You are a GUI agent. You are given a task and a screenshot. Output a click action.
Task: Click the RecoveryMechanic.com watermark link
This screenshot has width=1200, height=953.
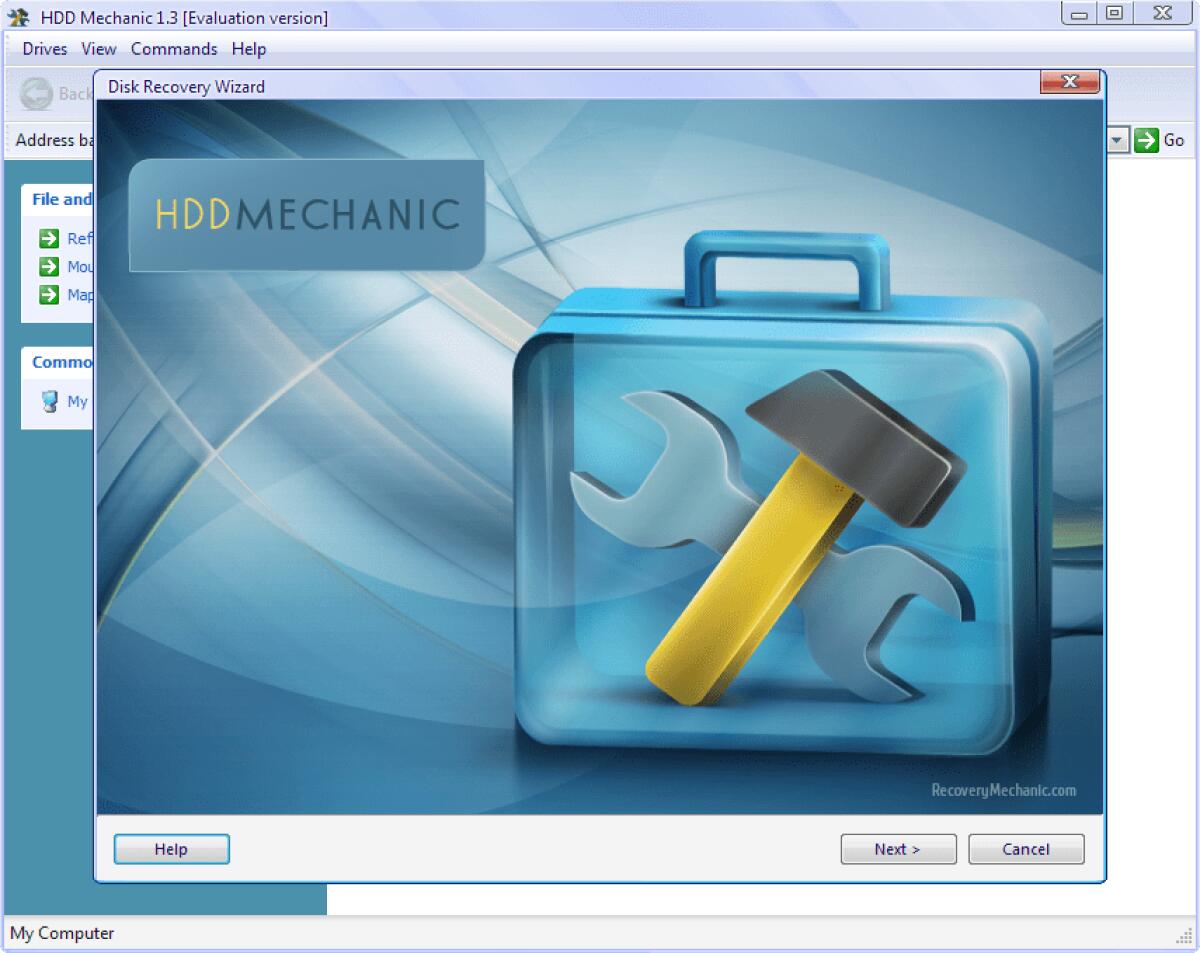pos(1002,789)
